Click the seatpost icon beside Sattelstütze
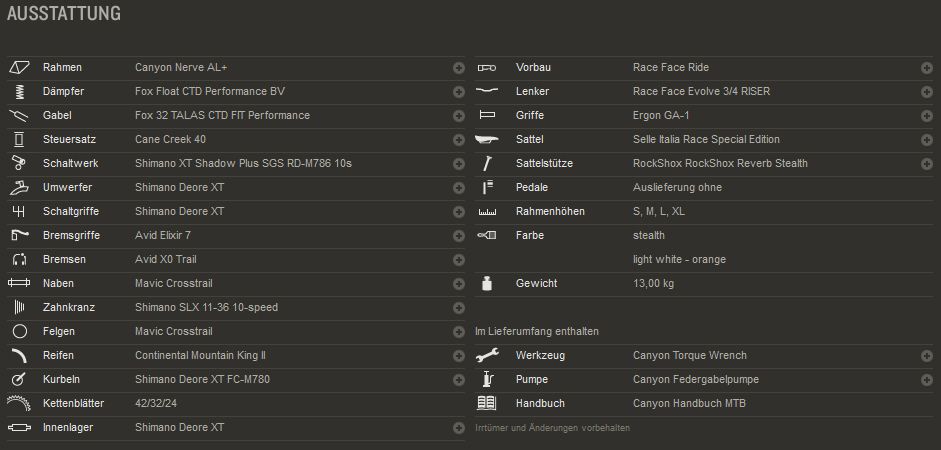The height and width of the screenshot is (450, 941). pyautogui.click(x=487, y=163)
